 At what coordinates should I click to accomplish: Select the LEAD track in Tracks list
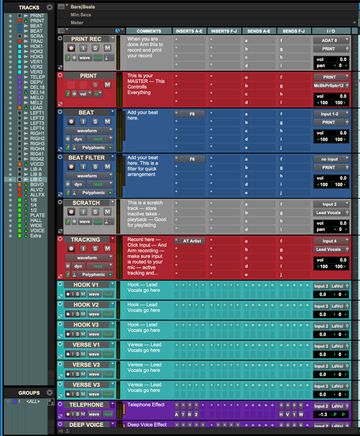click(36, 108)
